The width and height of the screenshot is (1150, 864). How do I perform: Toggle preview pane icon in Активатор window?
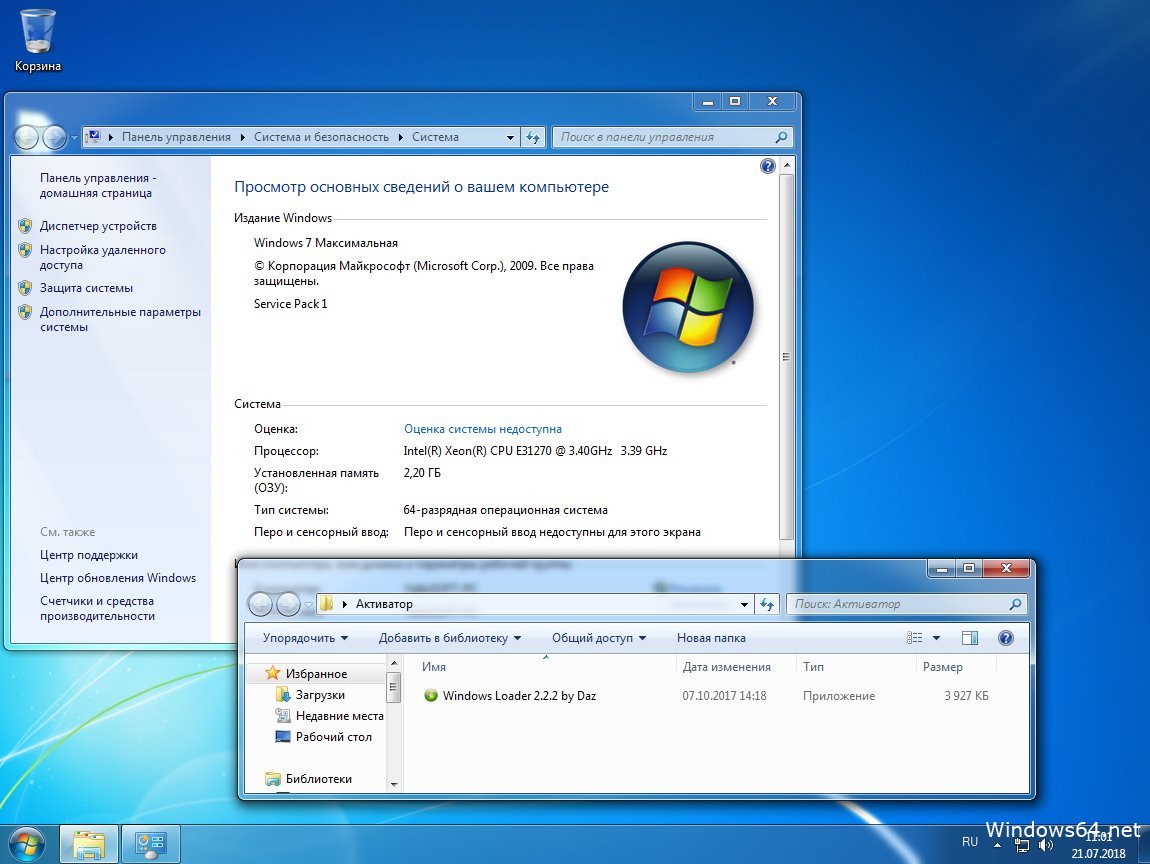click(x=970, y=638)
